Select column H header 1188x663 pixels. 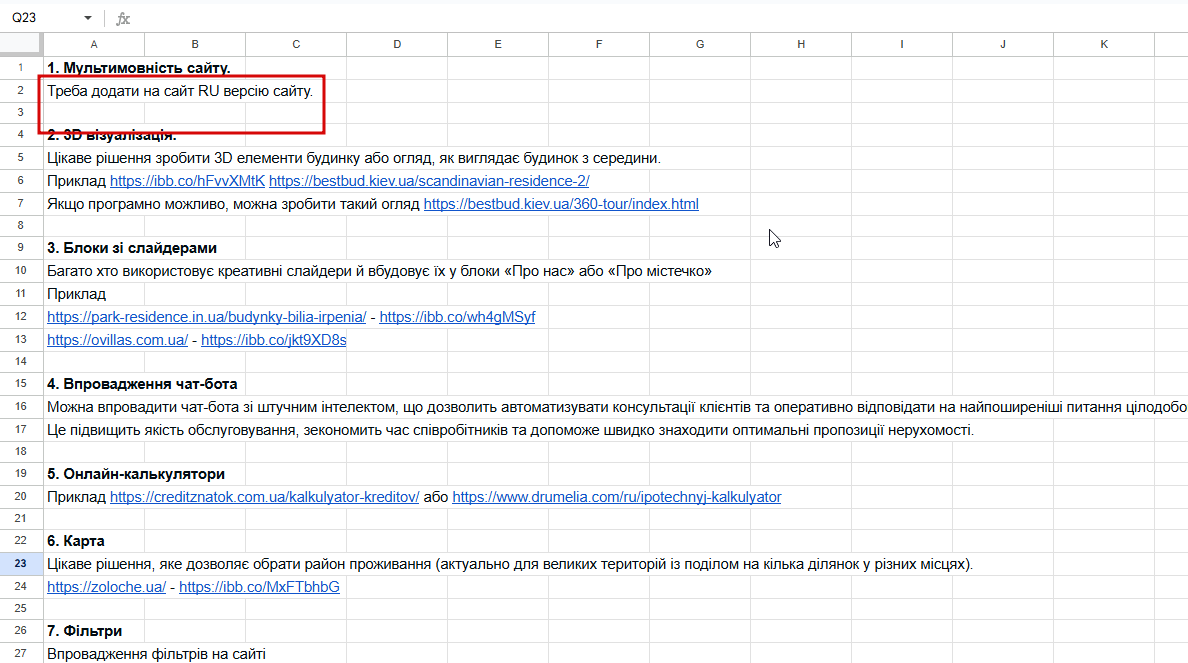pos(801,44)
